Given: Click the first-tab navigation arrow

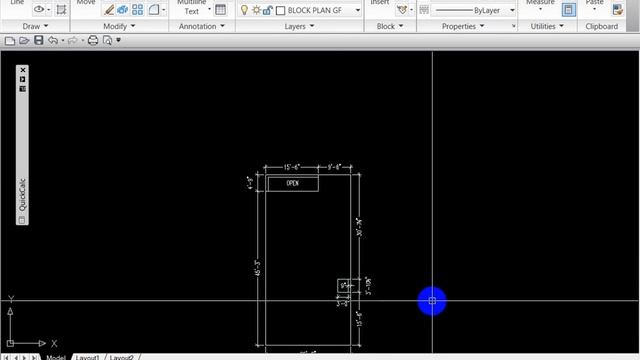Looking at the screenshot, I should point(7,358).
